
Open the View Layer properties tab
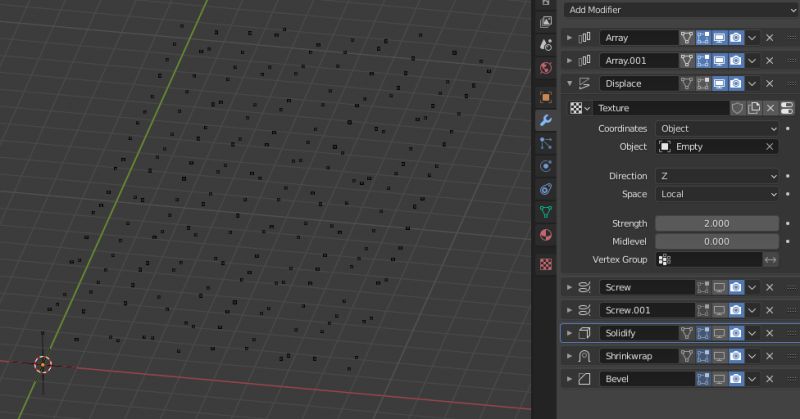pyautogui.click(x=545, y=22)
